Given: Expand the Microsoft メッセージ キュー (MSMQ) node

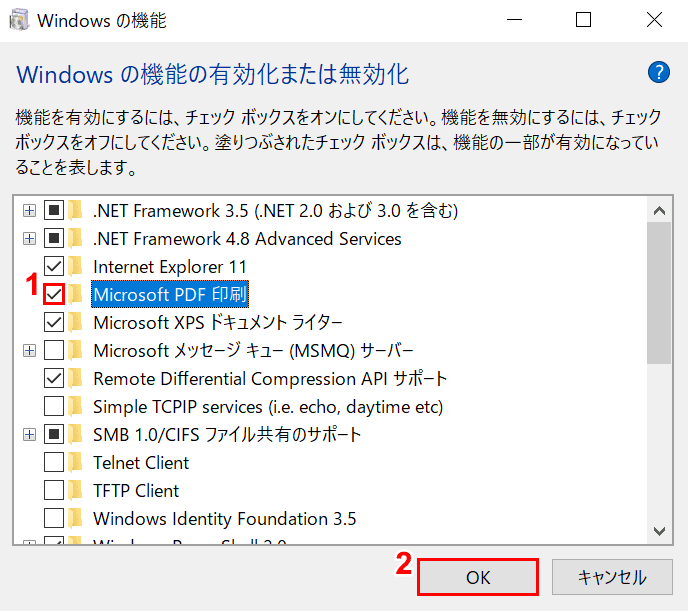Looking at the screenshot, I should point(29,350).
